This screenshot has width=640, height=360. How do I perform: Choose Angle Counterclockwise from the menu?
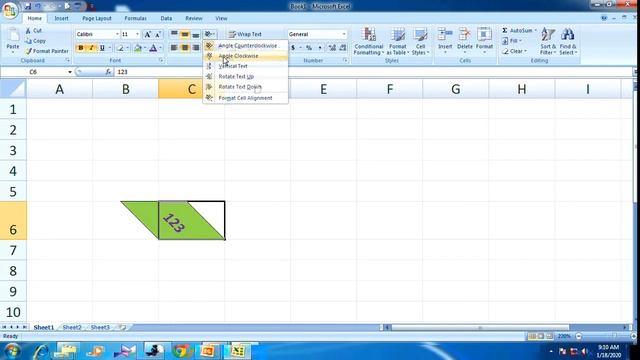click(245, 46)
